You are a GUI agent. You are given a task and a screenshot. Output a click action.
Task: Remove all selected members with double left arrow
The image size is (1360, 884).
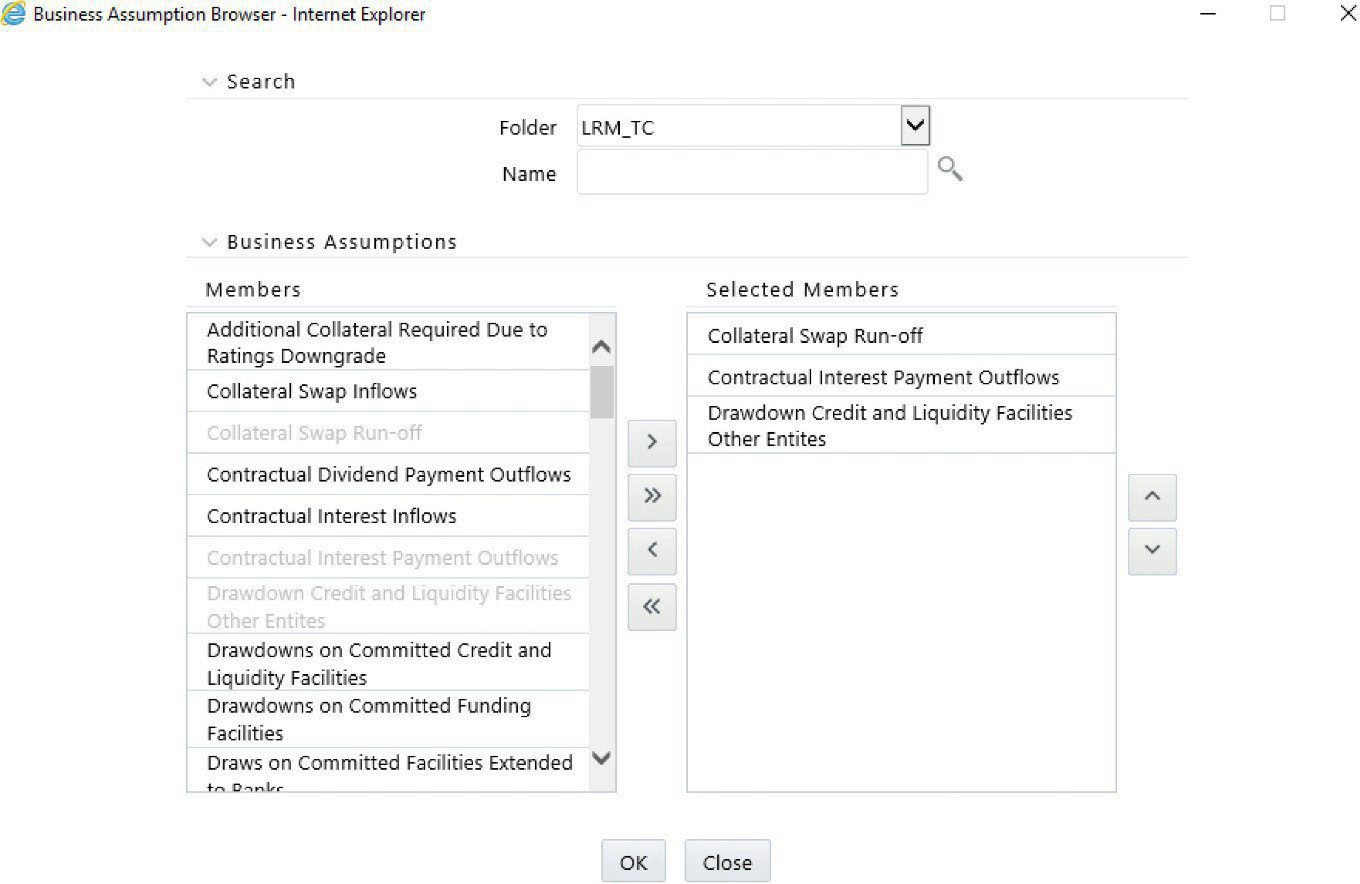[652, 607]
